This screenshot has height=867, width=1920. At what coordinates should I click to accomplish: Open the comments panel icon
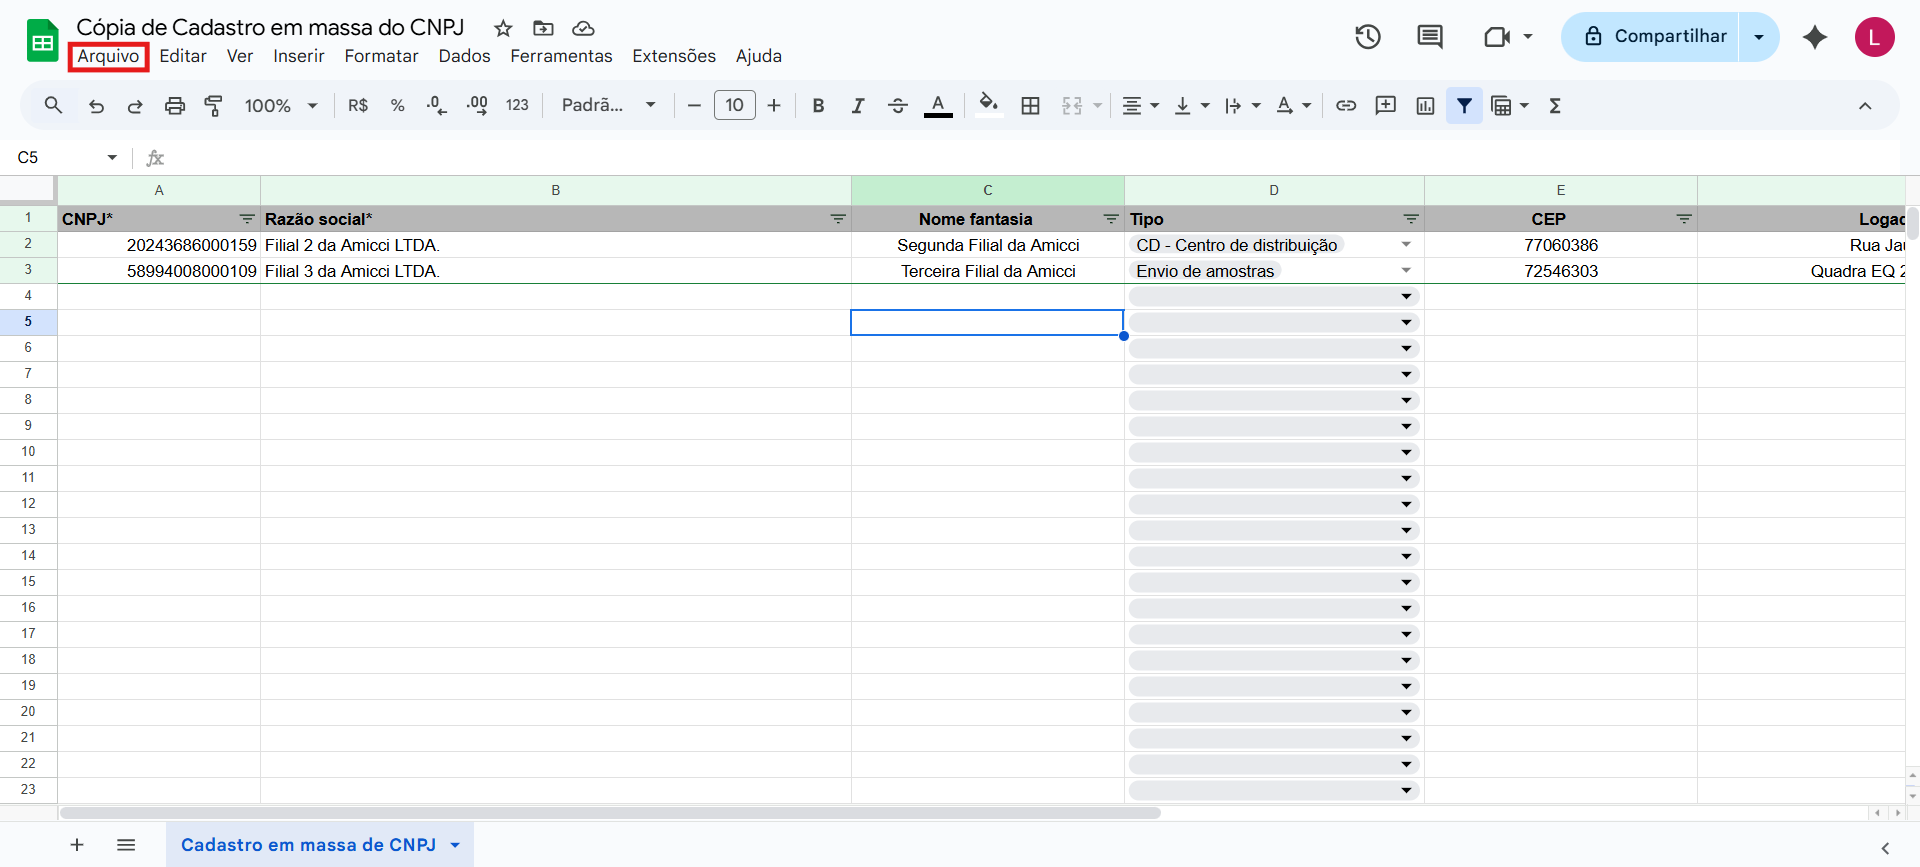coord(1429,37)
